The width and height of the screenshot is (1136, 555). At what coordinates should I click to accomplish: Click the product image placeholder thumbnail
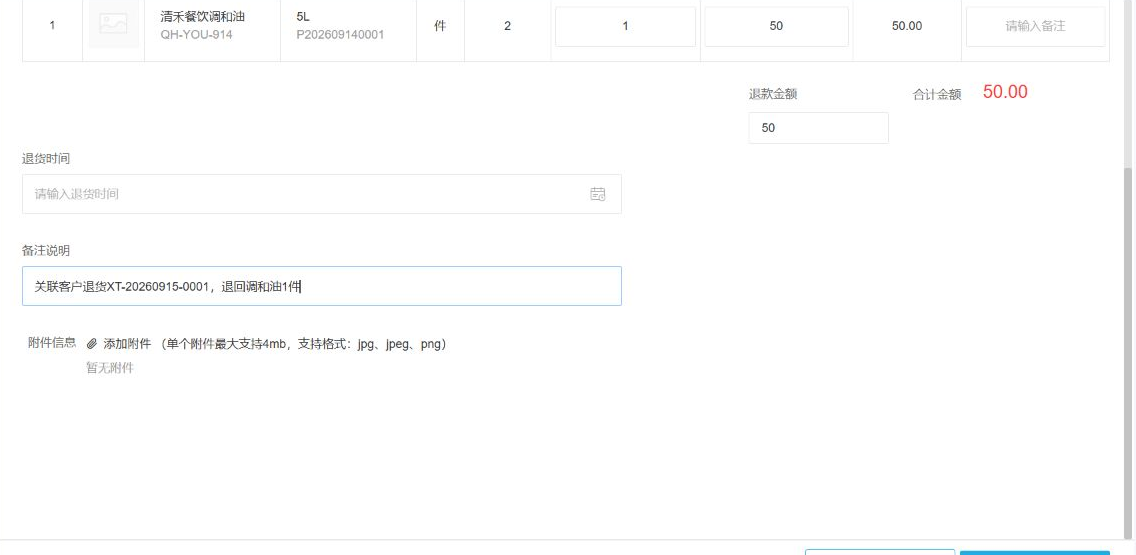114,24
